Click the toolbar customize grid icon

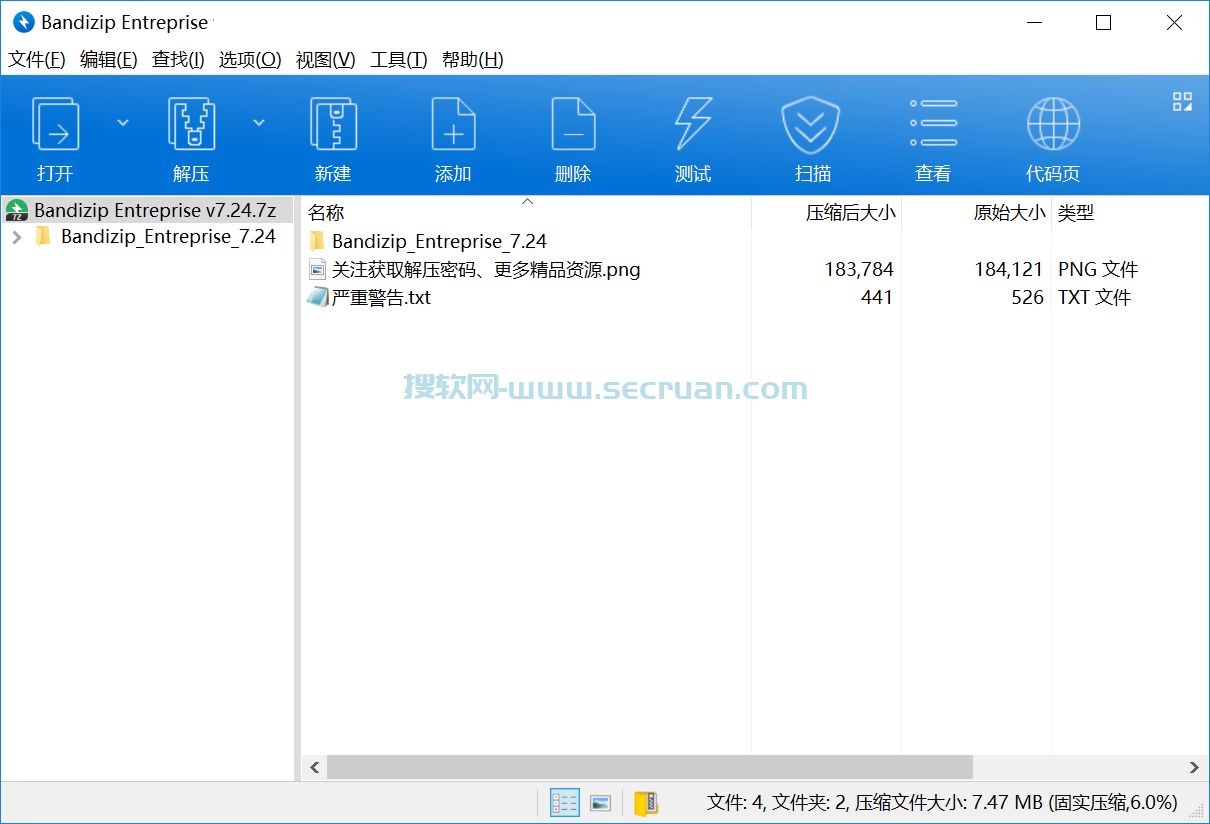1182,101
